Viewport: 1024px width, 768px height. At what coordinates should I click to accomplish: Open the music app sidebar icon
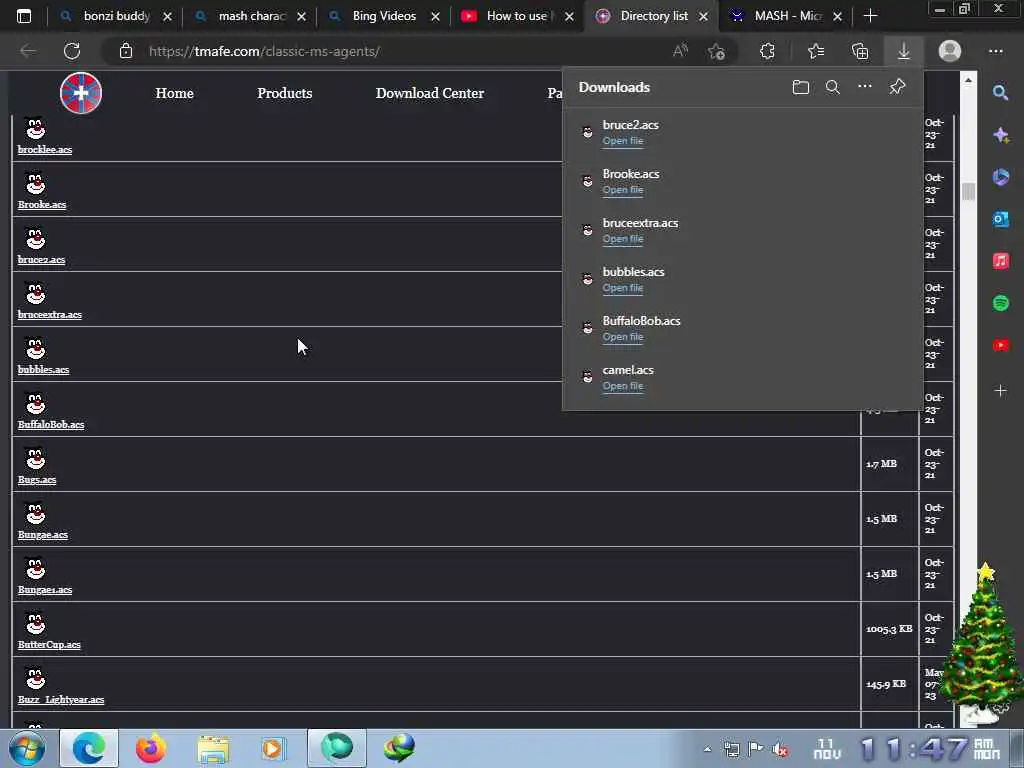pyautogui.click(x=1000, y=261)
